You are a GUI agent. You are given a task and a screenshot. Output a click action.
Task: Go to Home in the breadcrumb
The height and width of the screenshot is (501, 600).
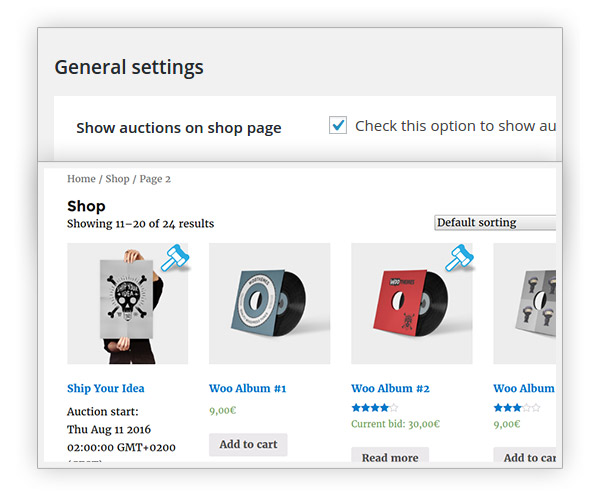click(81, 179)
